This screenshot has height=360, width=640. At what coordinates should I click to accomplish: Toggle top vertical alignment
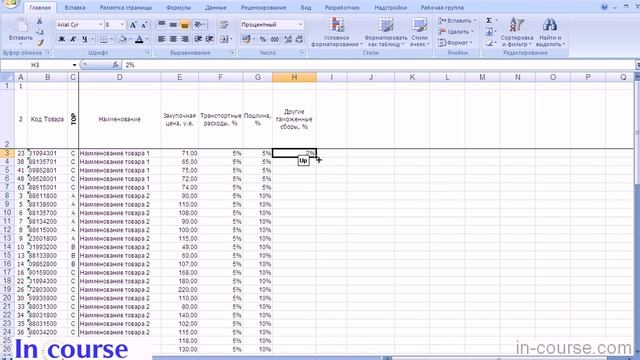(x=162, y=24)
